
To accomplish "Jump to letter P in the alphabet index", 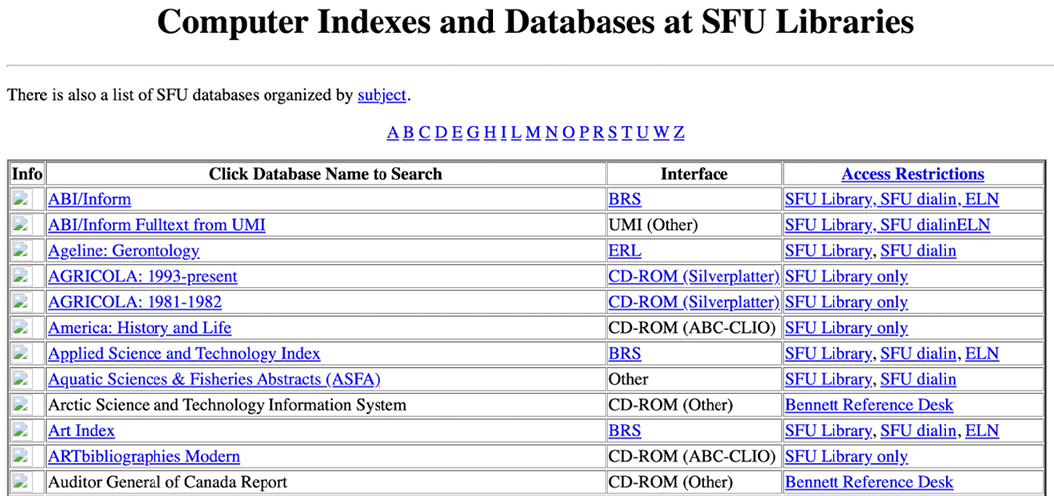I will pyautogui.click(x=583, y=132).
